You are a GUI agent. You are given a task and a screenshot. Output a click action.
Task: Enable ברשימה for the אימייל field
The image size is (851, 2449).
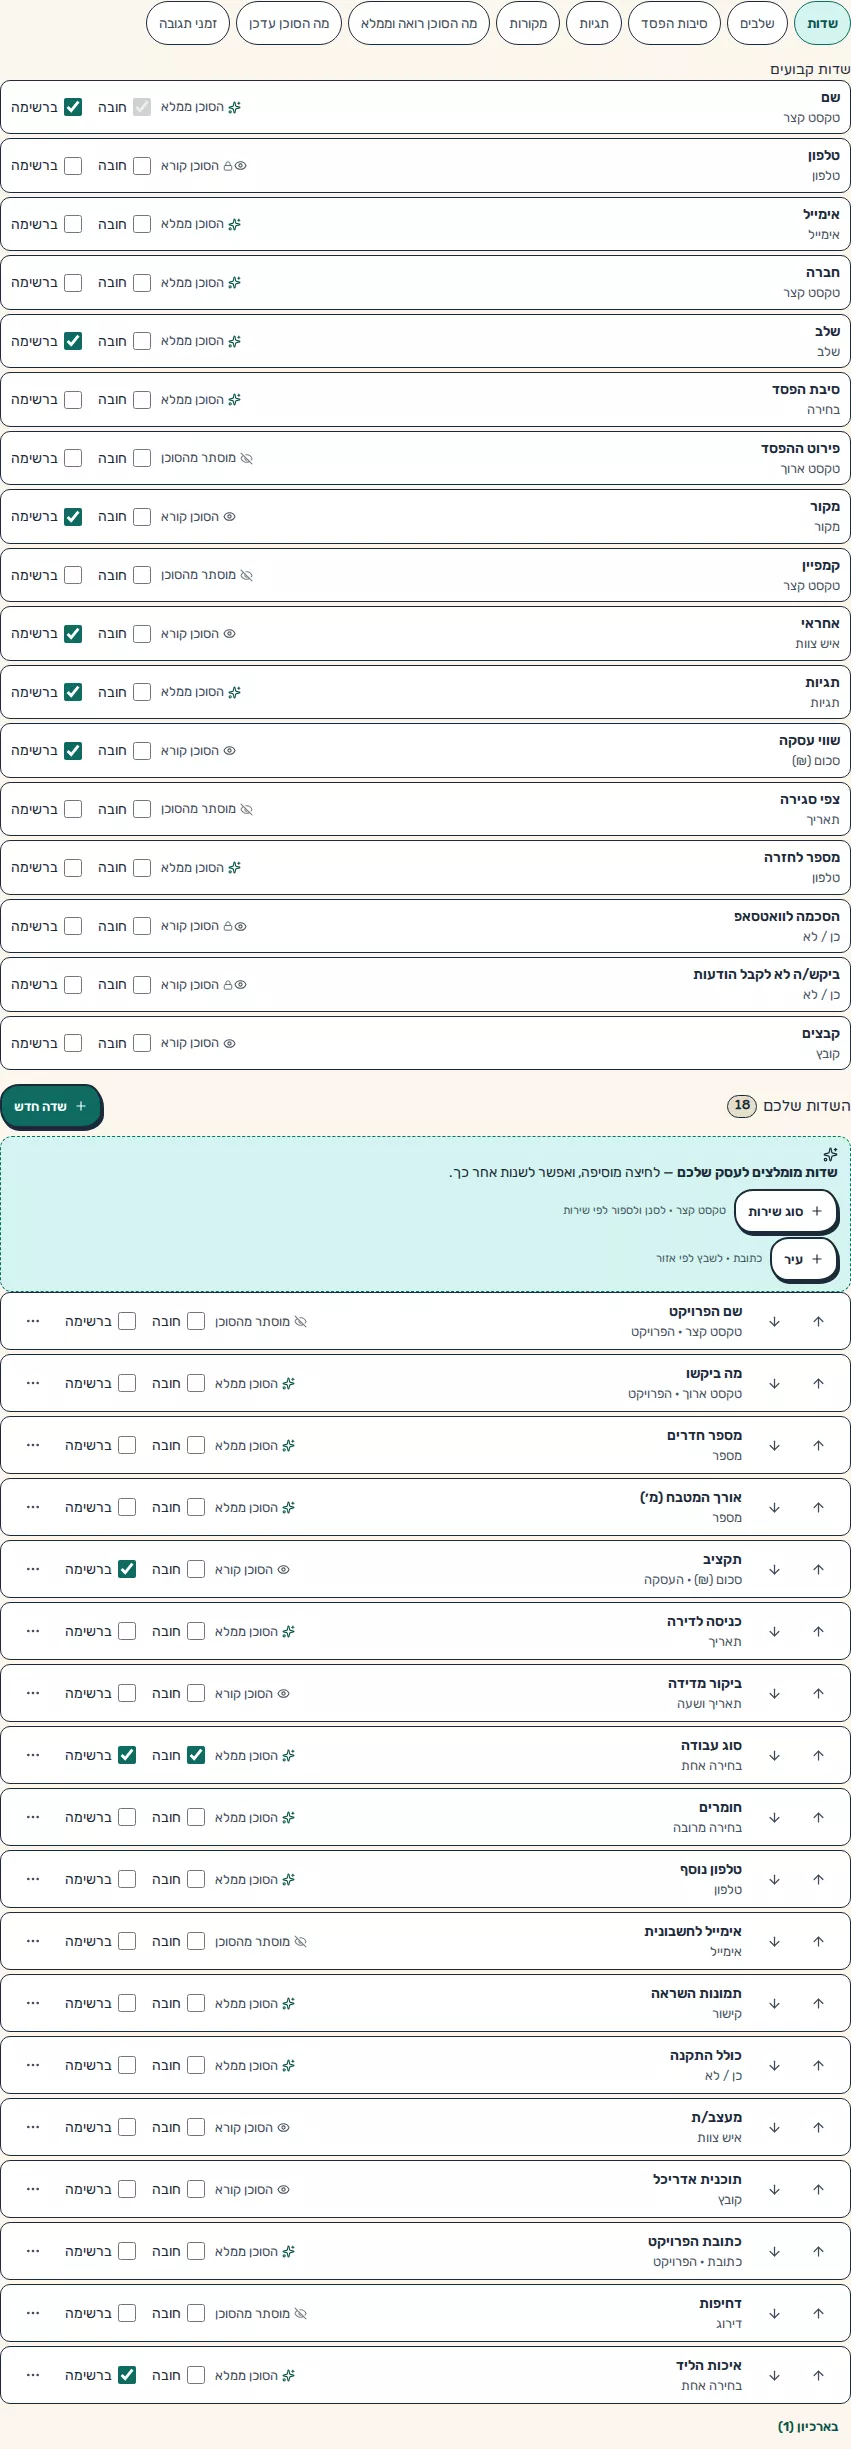click(73, 224)
